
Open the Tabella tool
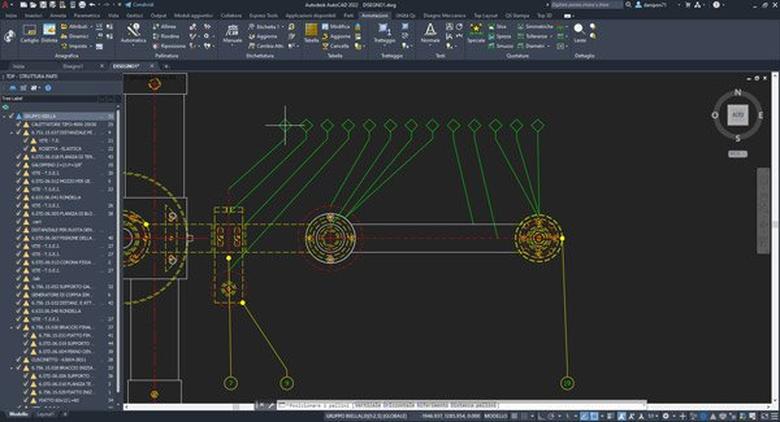coord(311,34)
